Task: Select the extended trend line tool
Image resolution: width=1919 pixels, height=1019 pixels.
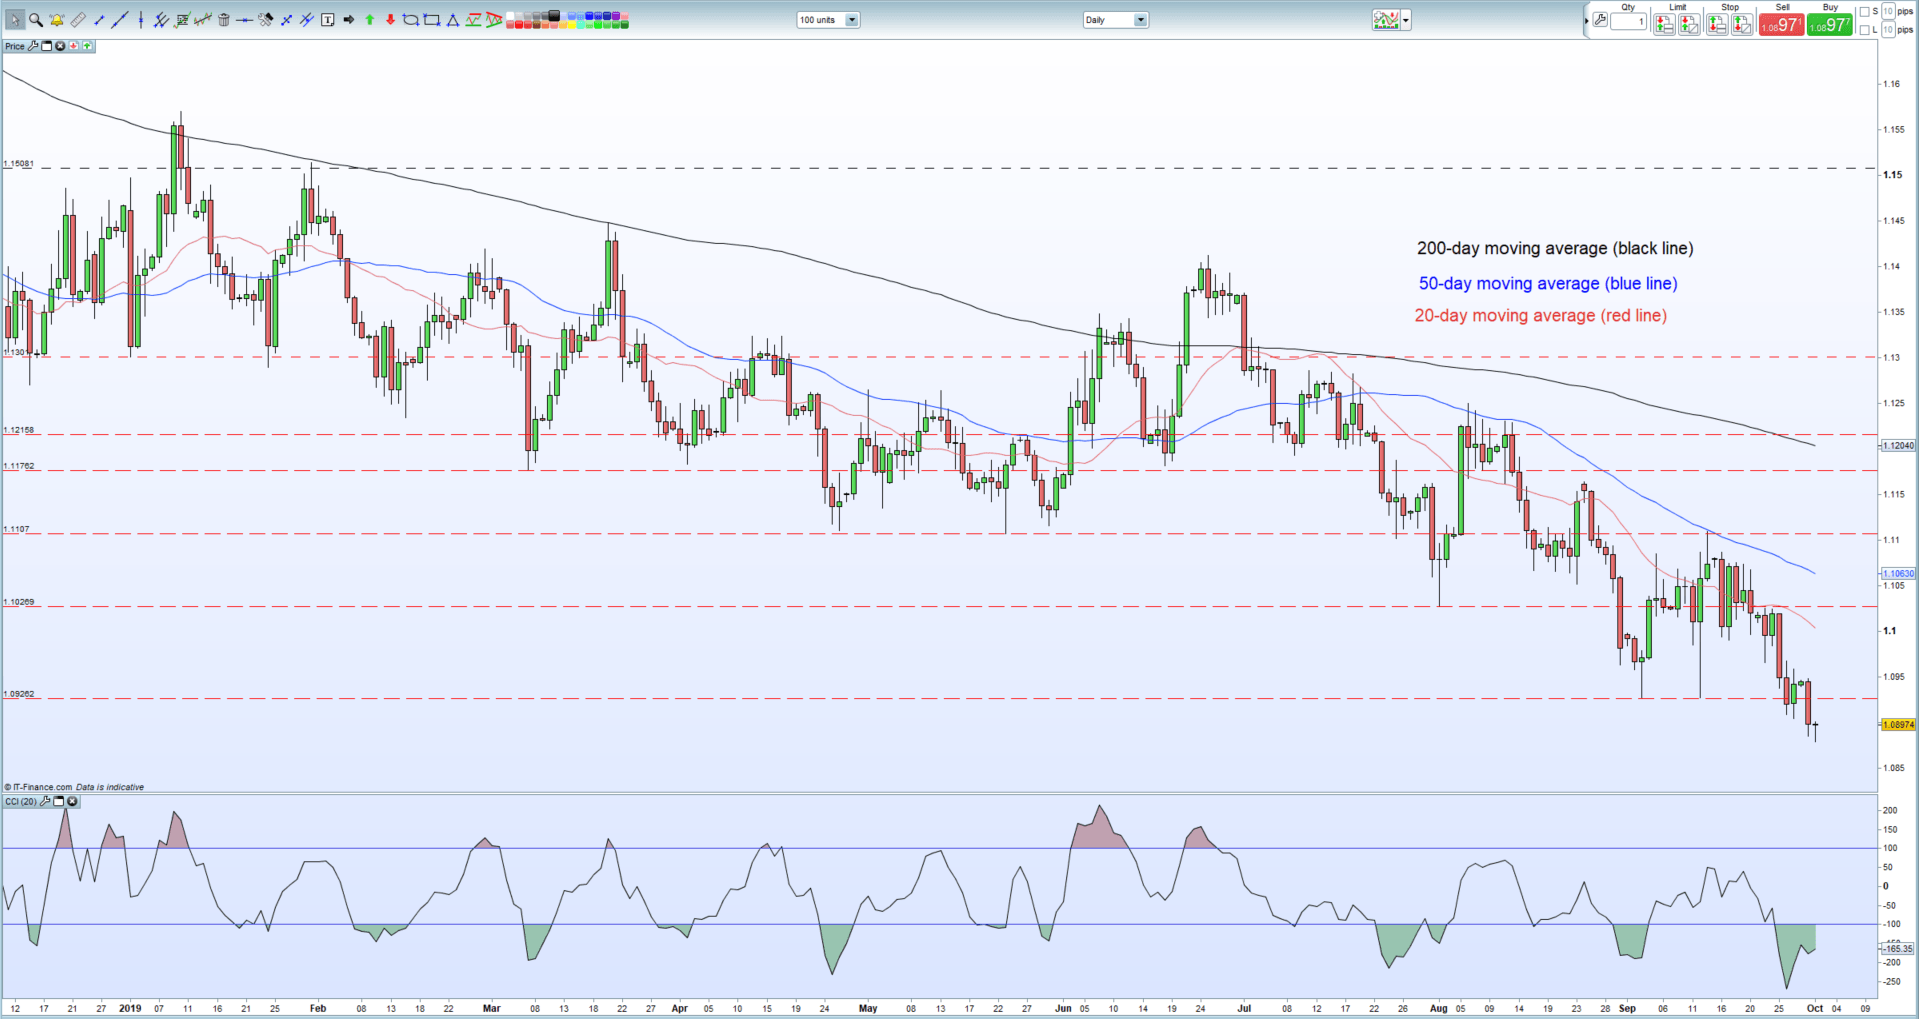Action: point(120,20)
